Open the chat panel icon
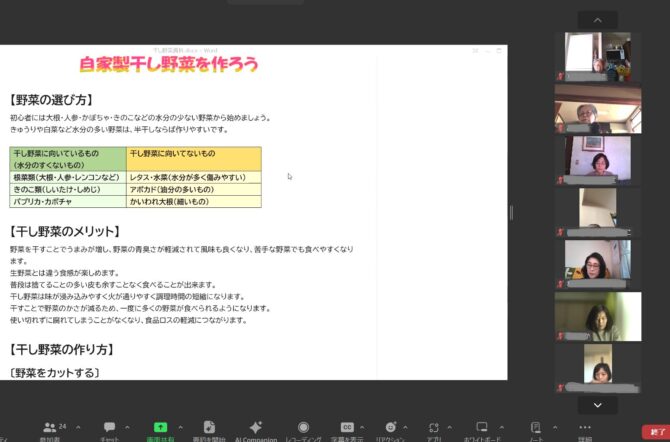Viewport: 670px width, 442px height. 109,427
